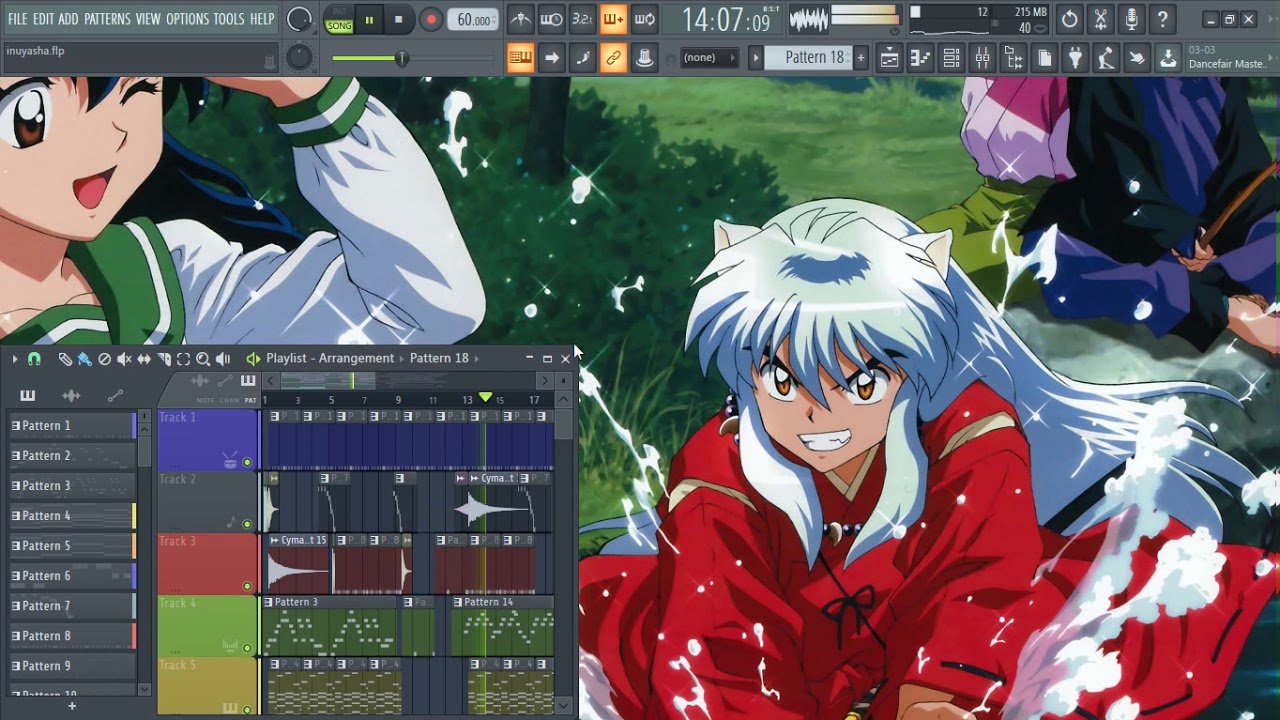Click the master pitch knob
The width and height of the screenshot is (1280, 720).
click(299, 58)
